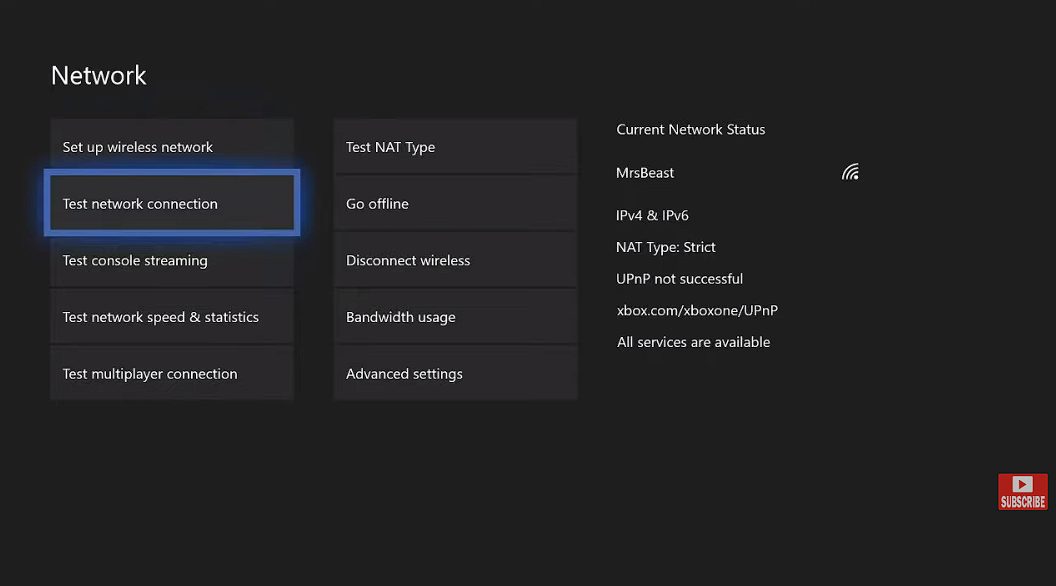Click the Network page title
The width and height of the screenshot is (1056, 586).
coord(98,75)
